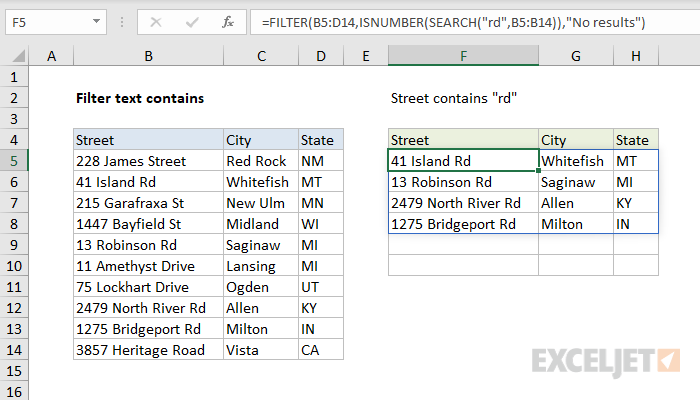Select column B header
The width and height of the screenshot is (700, 400).
tap(148, 56)
